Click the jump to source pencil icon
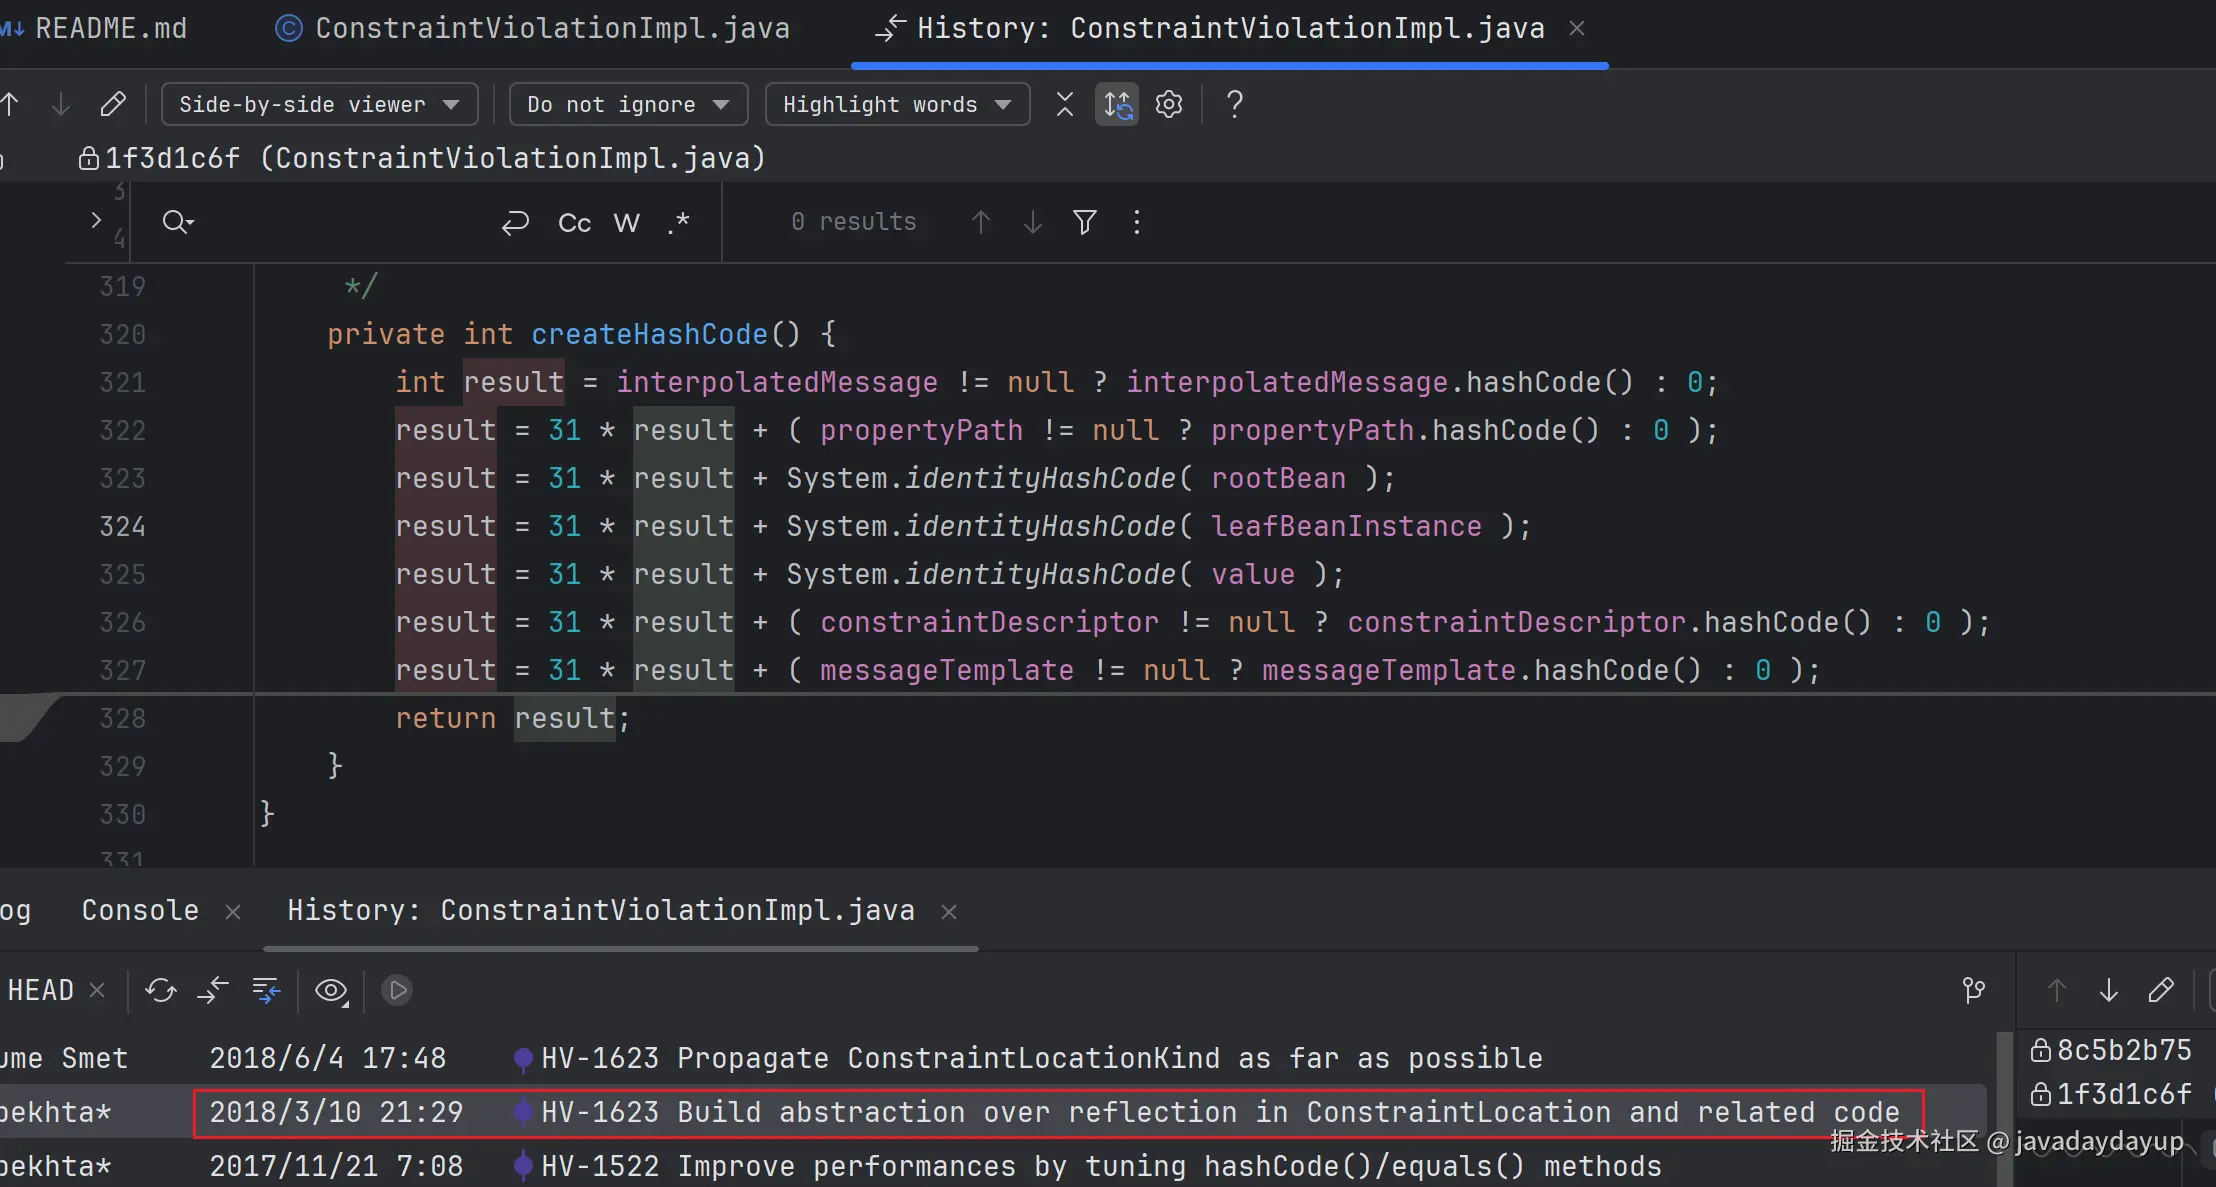2216x1187 pixels. click(113, 104)
